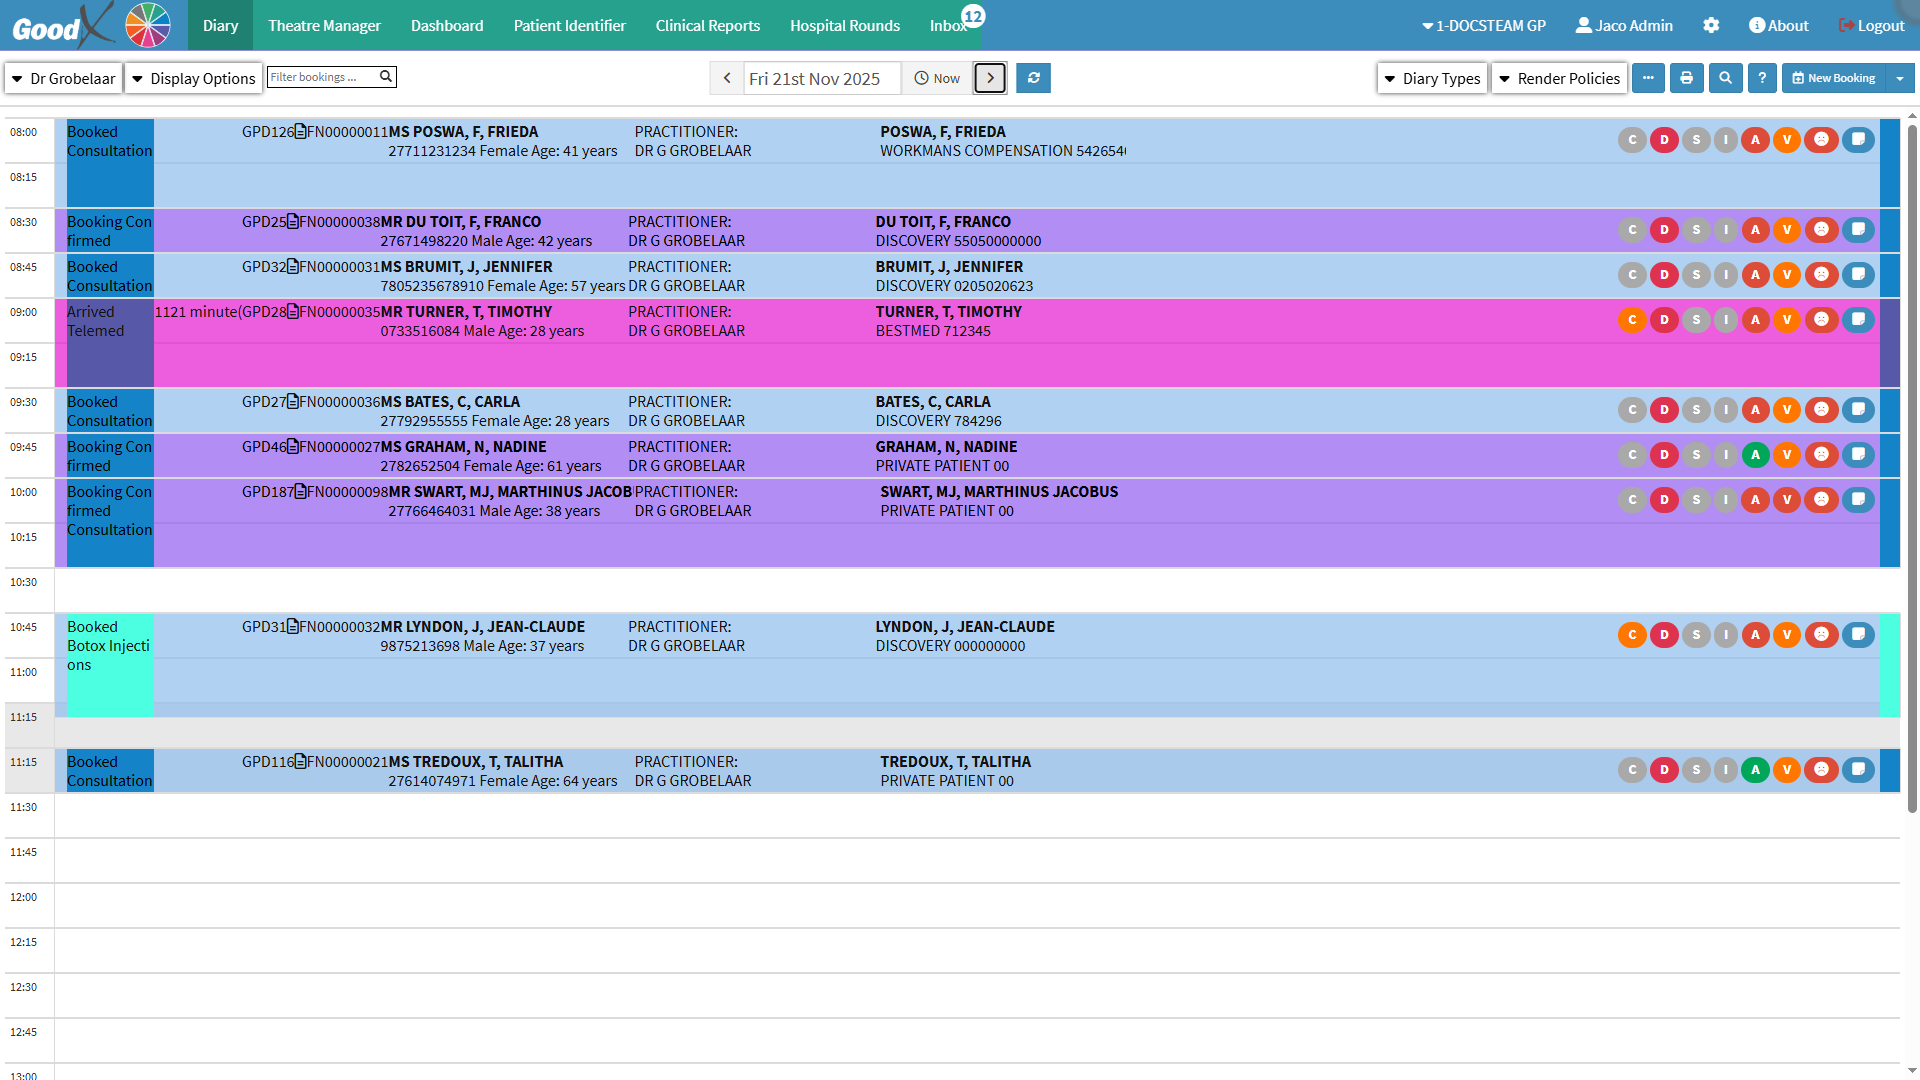Open the Display Options dropdown
The height and width of the screenshot is (1080, 1920).
point(194,78)
